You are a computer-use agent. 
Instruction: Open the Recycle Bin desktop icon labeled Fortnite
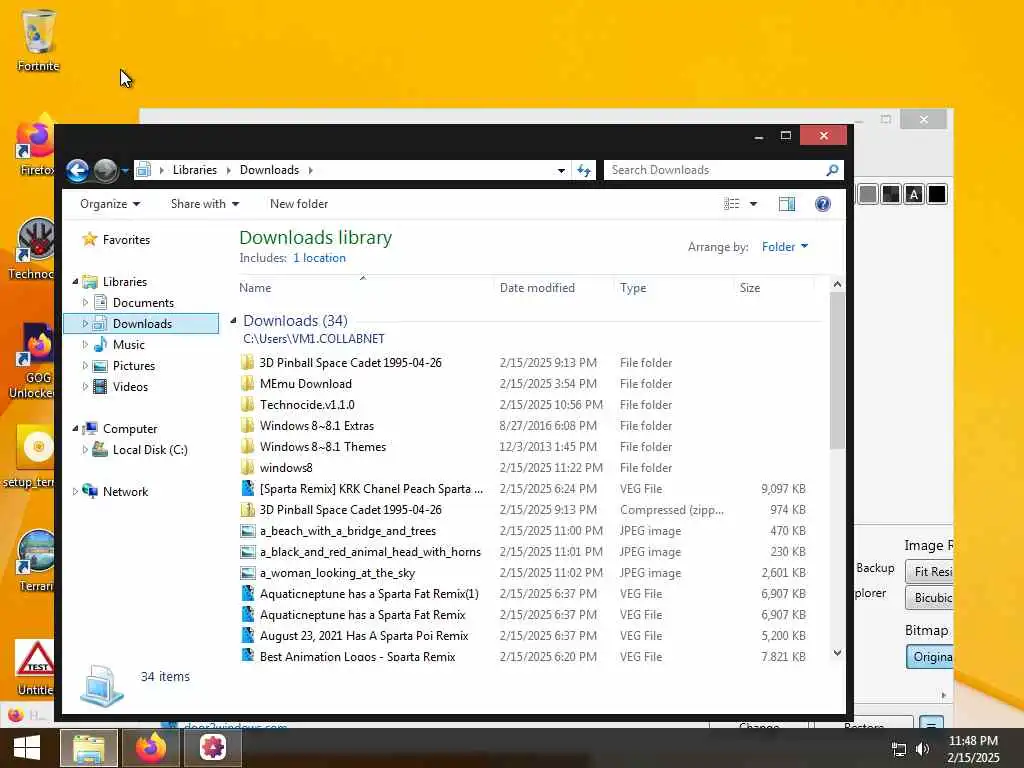click(x=38, y=40)
